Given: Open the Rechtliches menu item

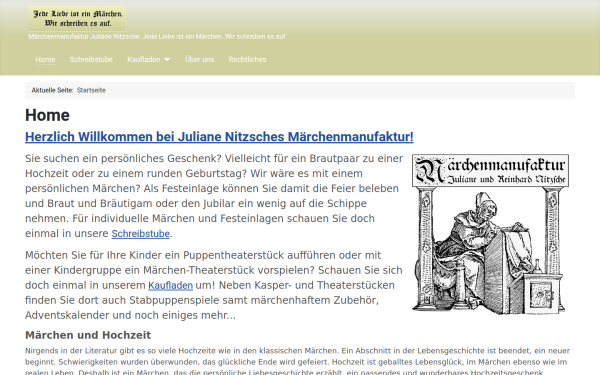Looking at the screenshot, I should point(247,59).
